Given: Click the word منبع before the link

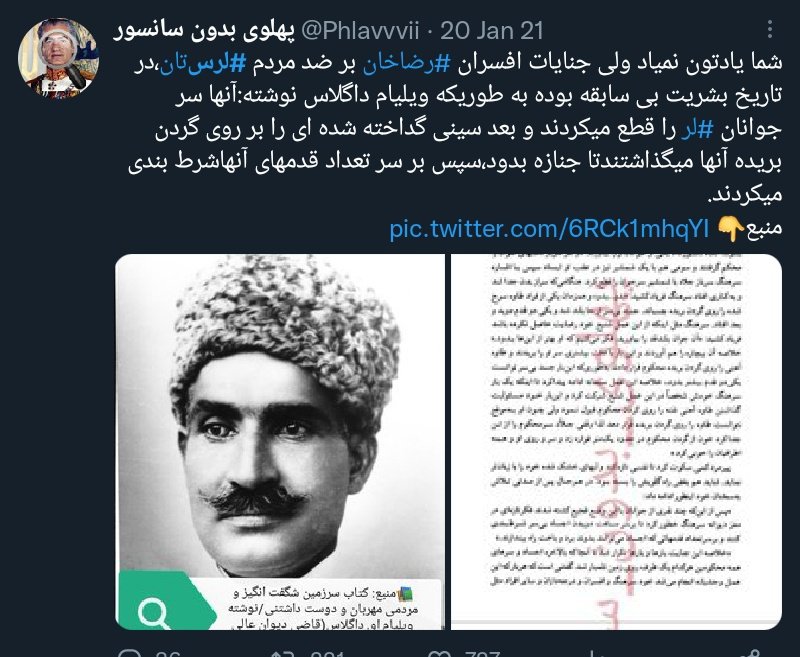Looking at the screenshot, I should tap(764, 229).
